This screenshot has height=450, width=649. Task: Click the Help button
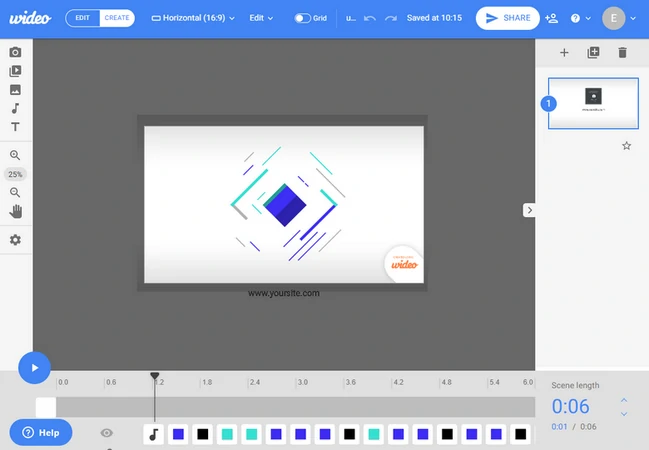click(41, 433)
